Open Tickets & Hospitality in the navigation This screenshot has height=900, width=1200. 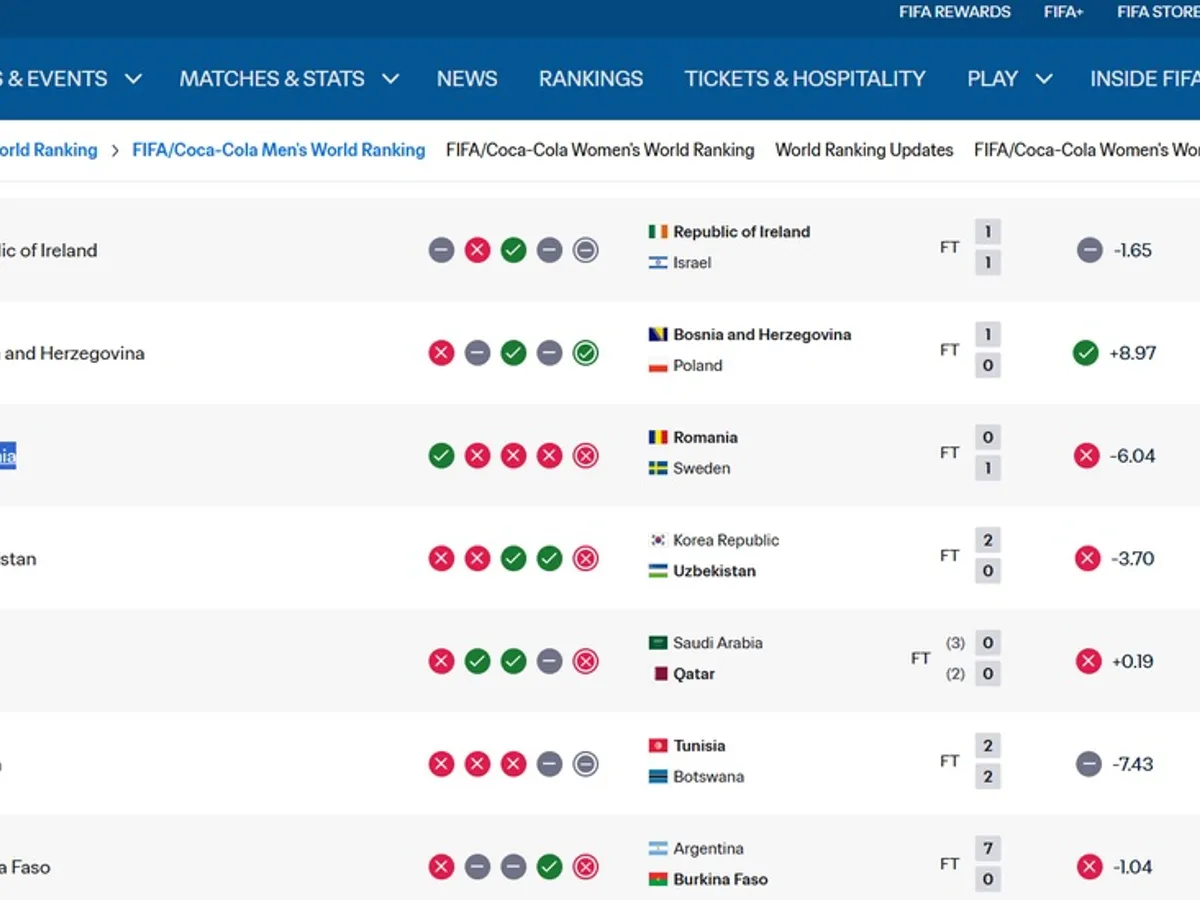[805, 79]
